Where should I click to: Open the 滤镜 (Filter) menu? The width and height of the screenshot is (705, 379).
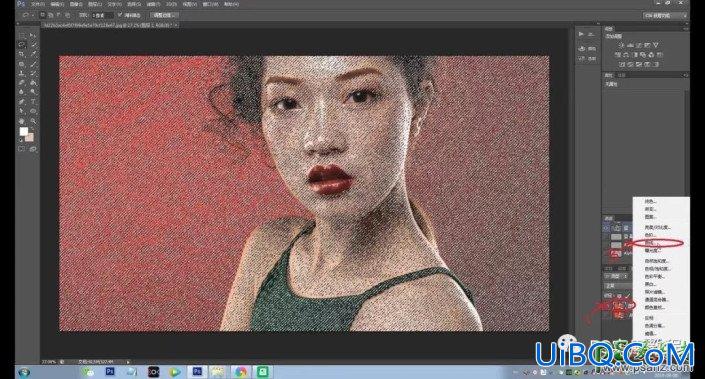coord(154,4)
